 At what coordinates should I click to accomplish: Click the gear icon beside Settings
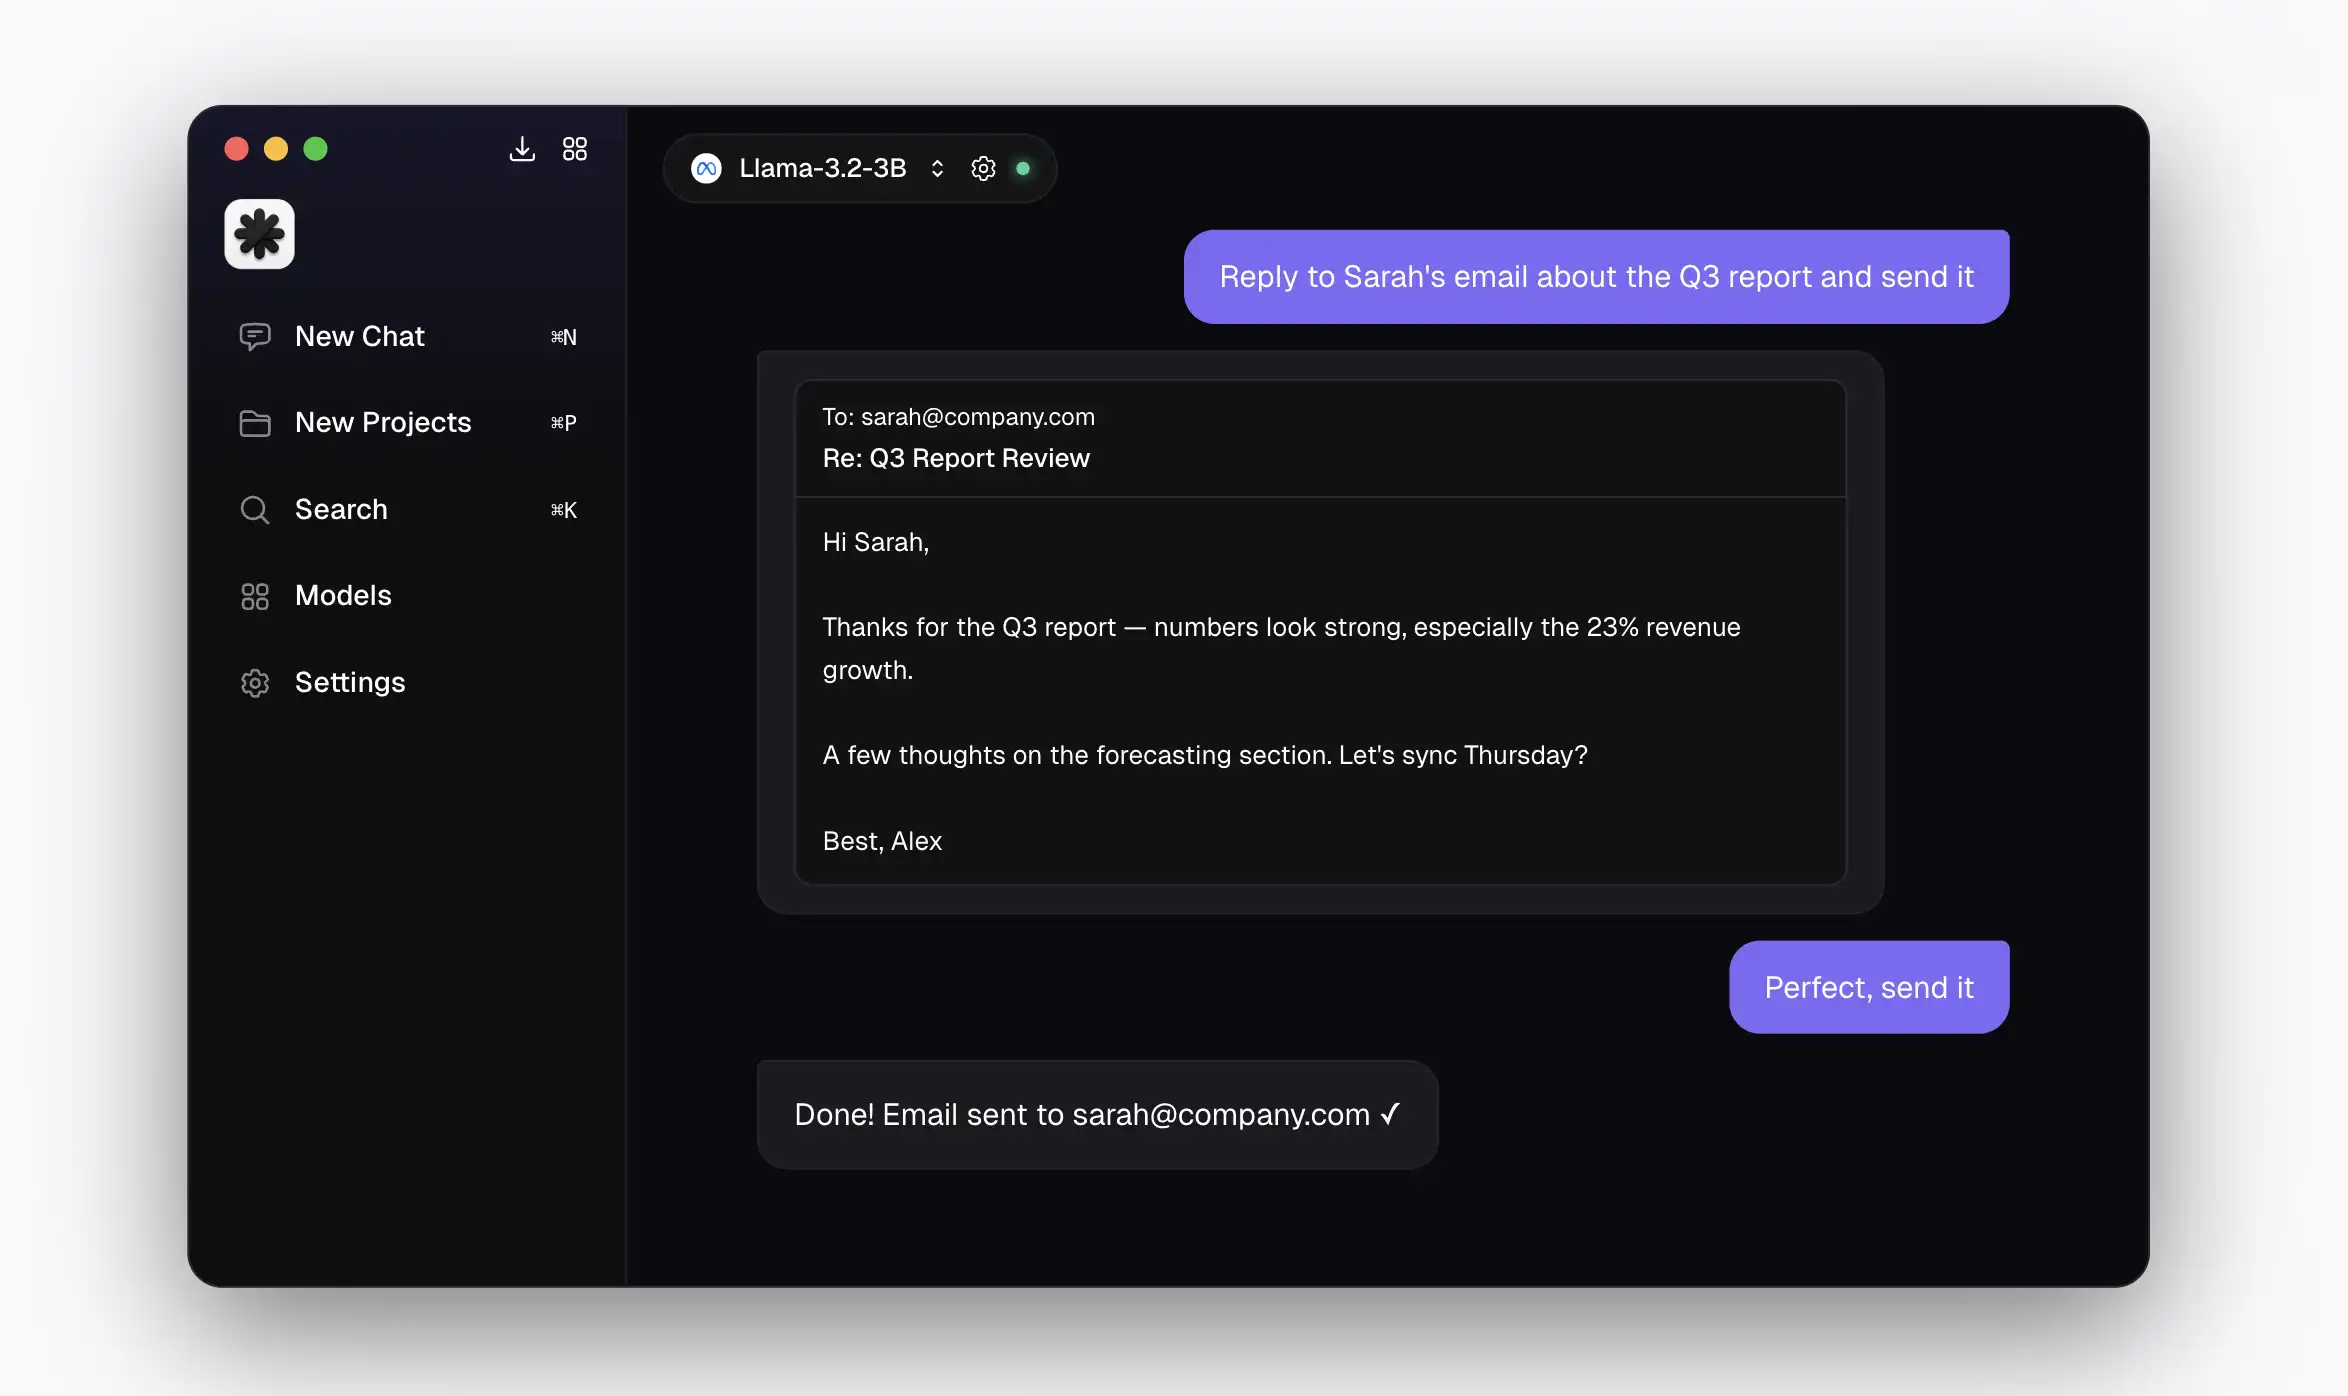coord(255,682)
